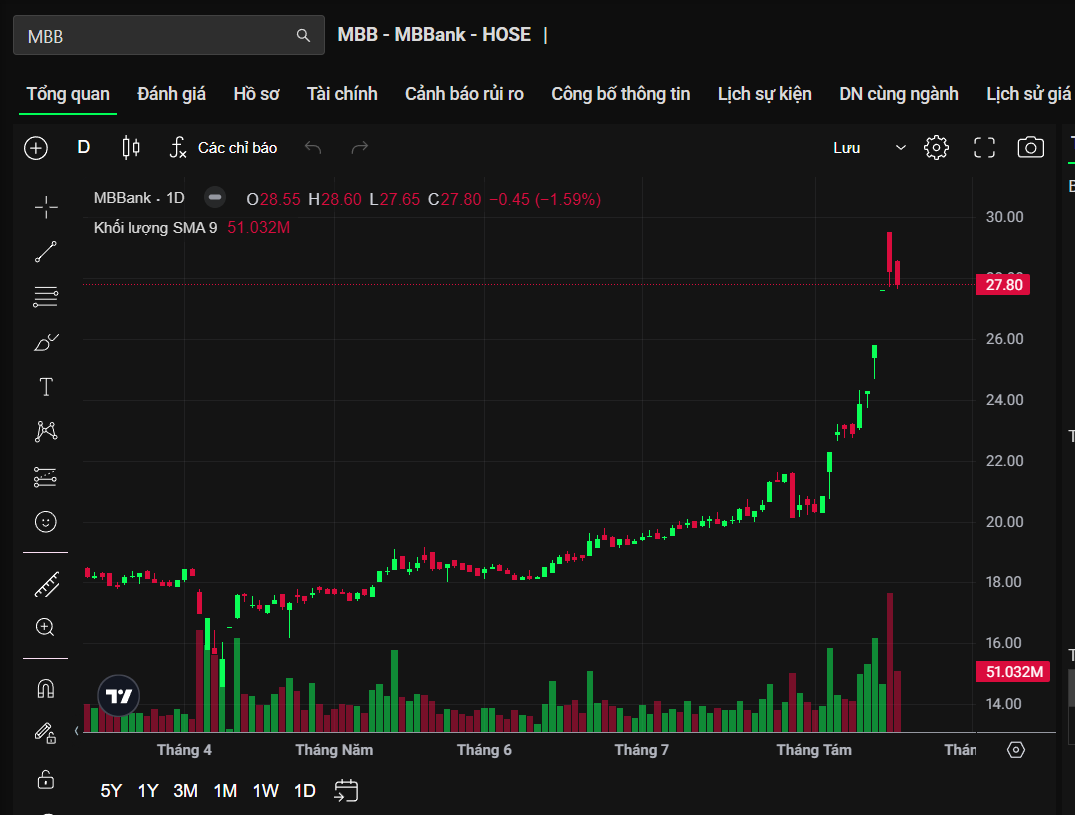Click the −0.45 (−1.59%) change value
Viewport: 1075px width, 815px height.
[545, 199]
